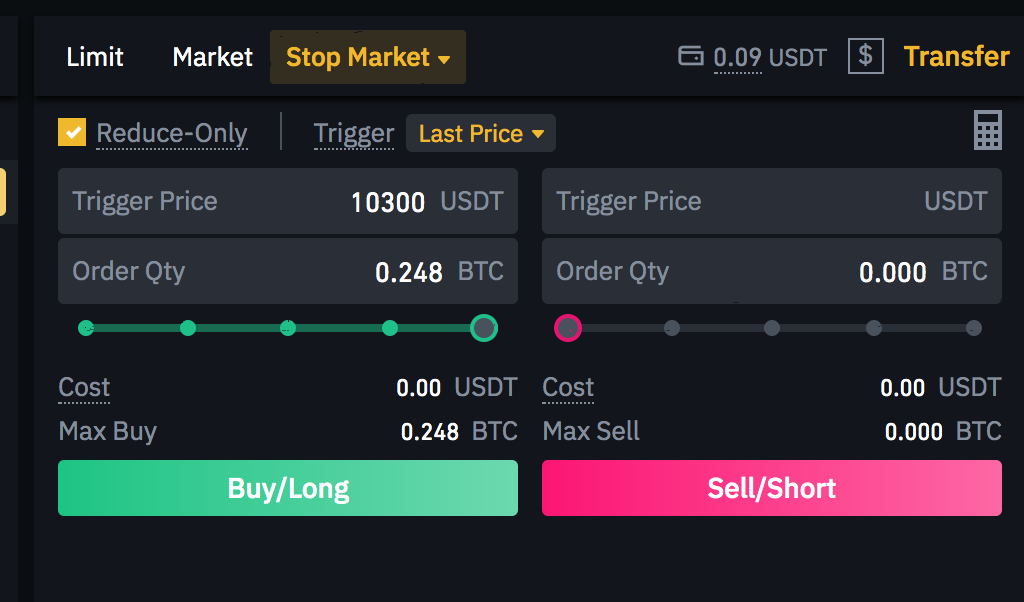1024x602 pixels.
Task: Click the sell-side Order Qty field
Action: click(x=772, y=271)
